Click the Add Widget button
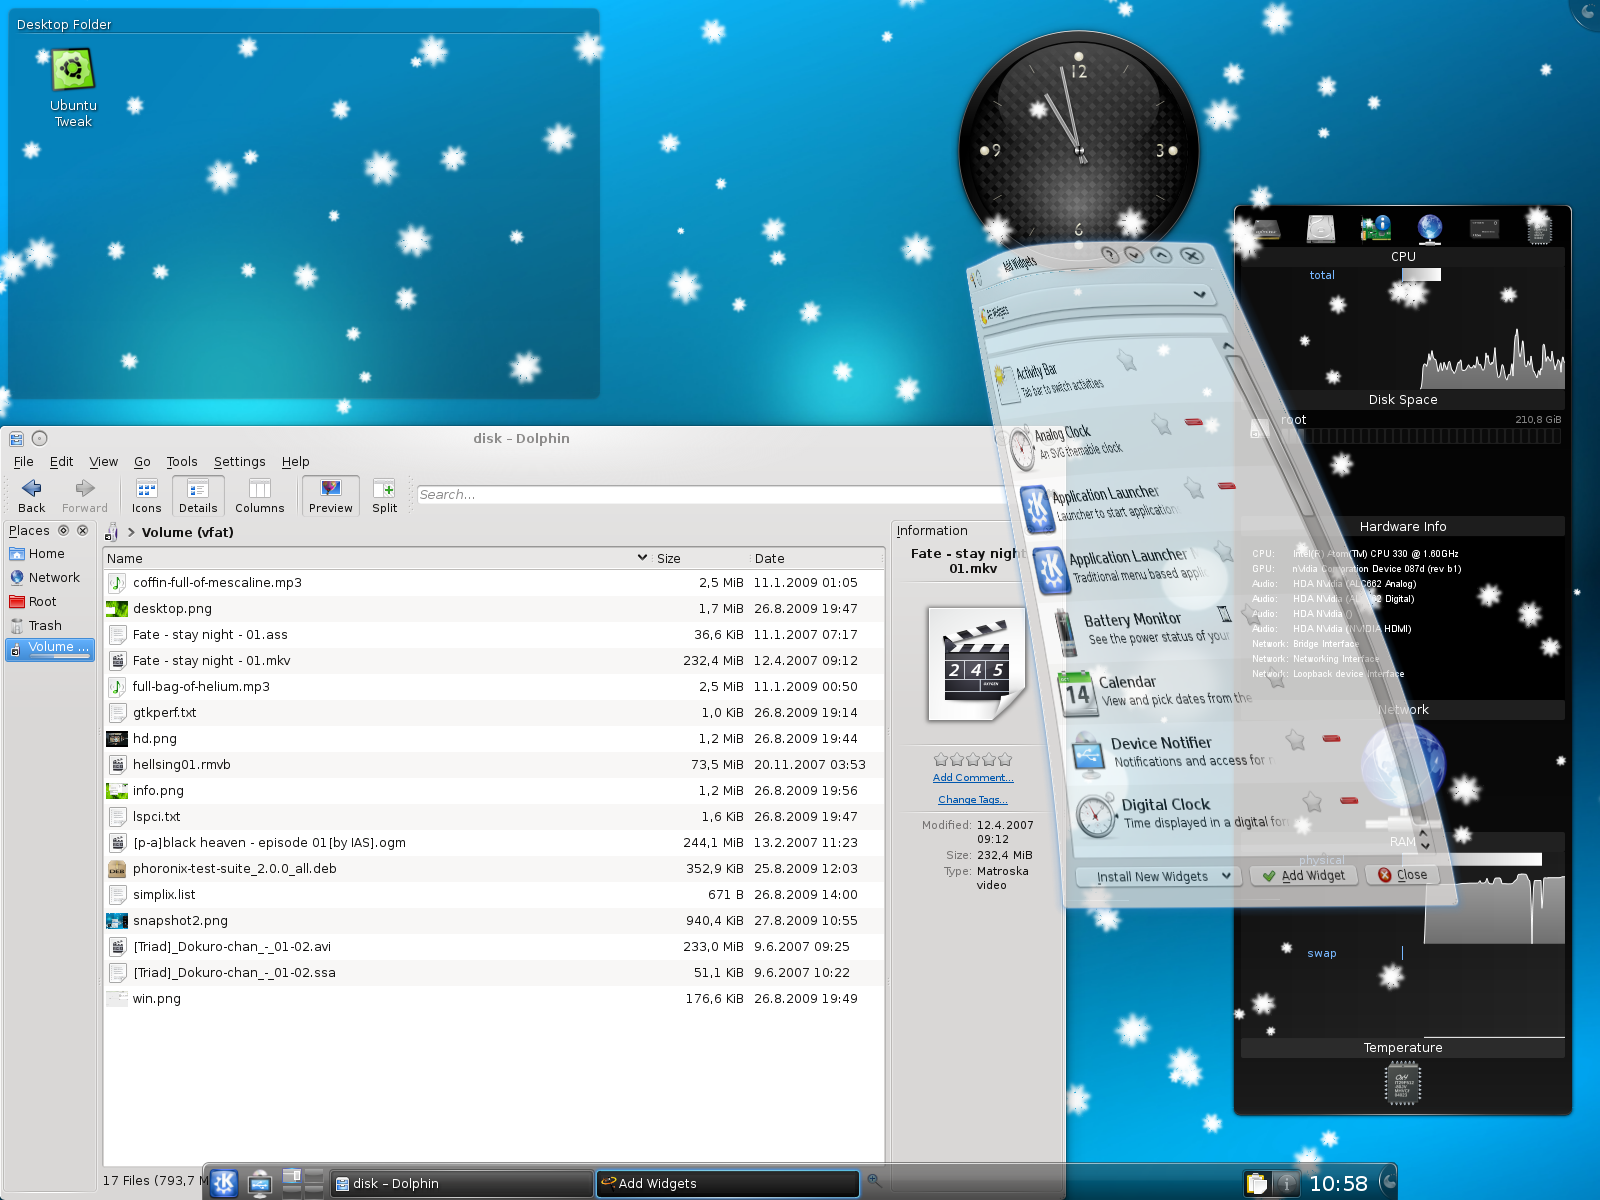 pos(1304,875)
